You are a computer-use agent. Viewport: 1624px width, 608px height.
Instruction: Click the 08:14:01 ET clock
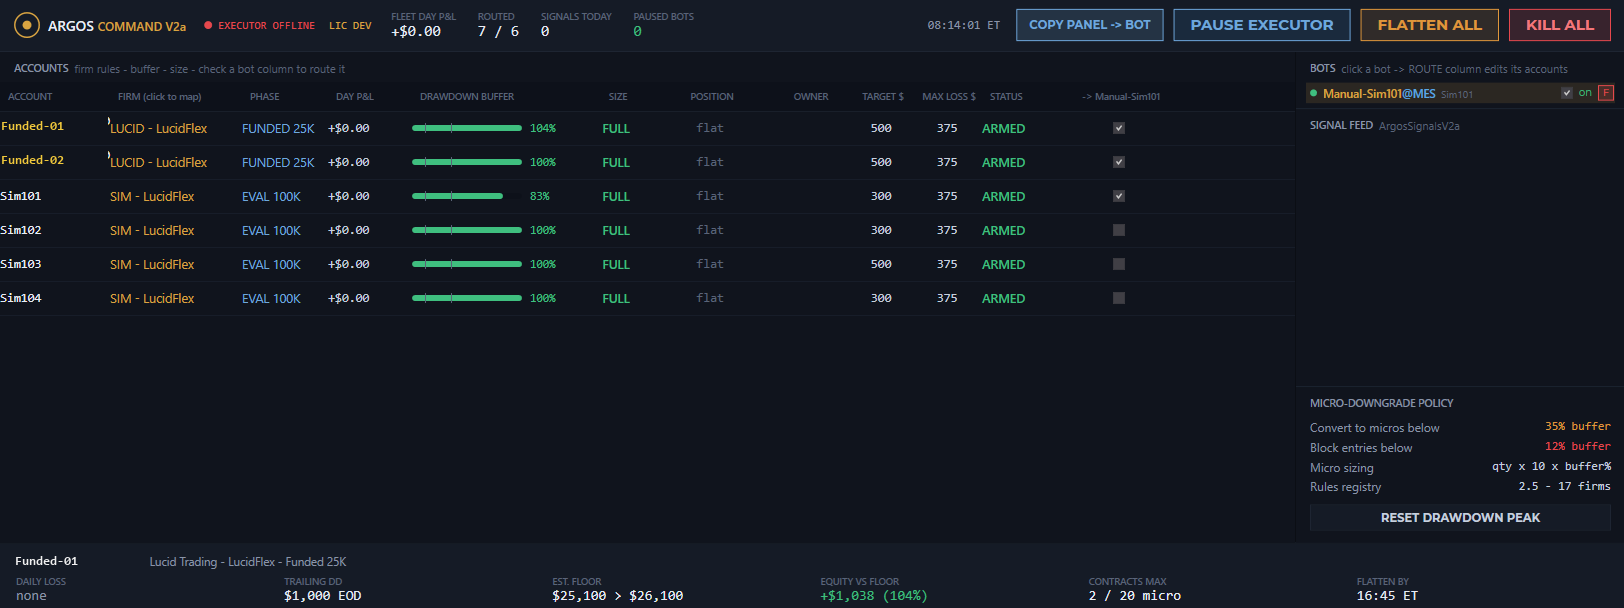[963, 26]
